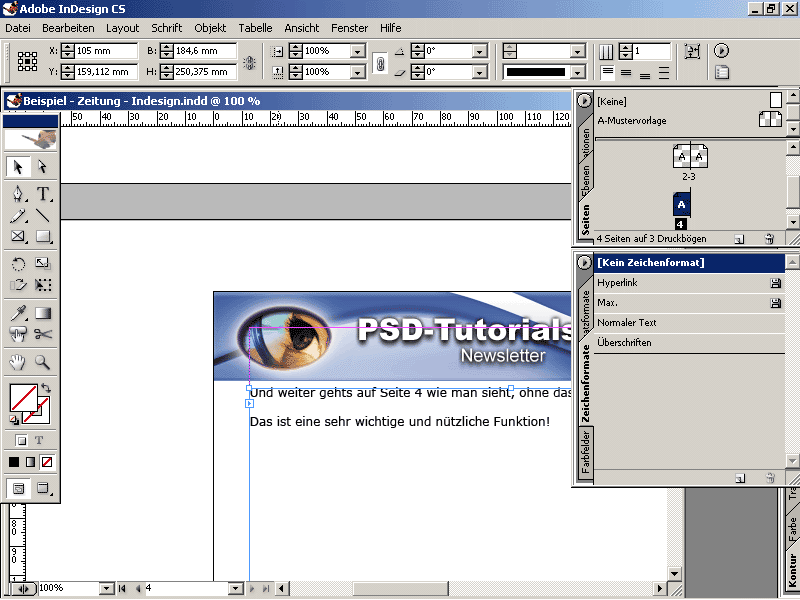Select the Pencil tool
The height and width of the screenshot is (600, 800).
[18, 216]
